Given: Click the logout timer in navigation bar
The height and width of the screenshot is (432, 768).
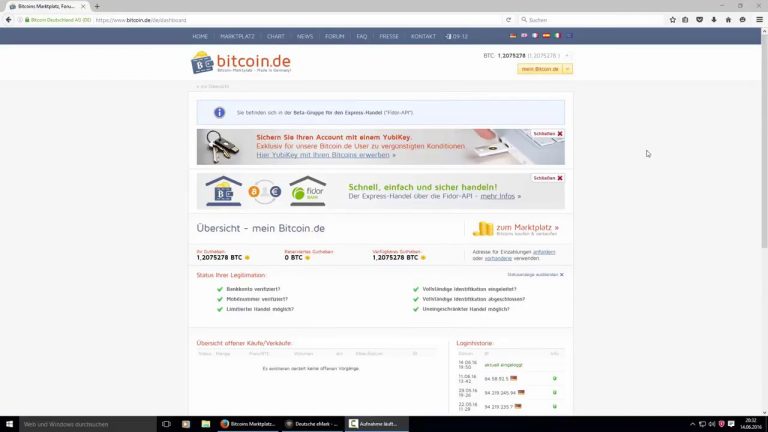Looking at the screenshot, I should (456, 36).
